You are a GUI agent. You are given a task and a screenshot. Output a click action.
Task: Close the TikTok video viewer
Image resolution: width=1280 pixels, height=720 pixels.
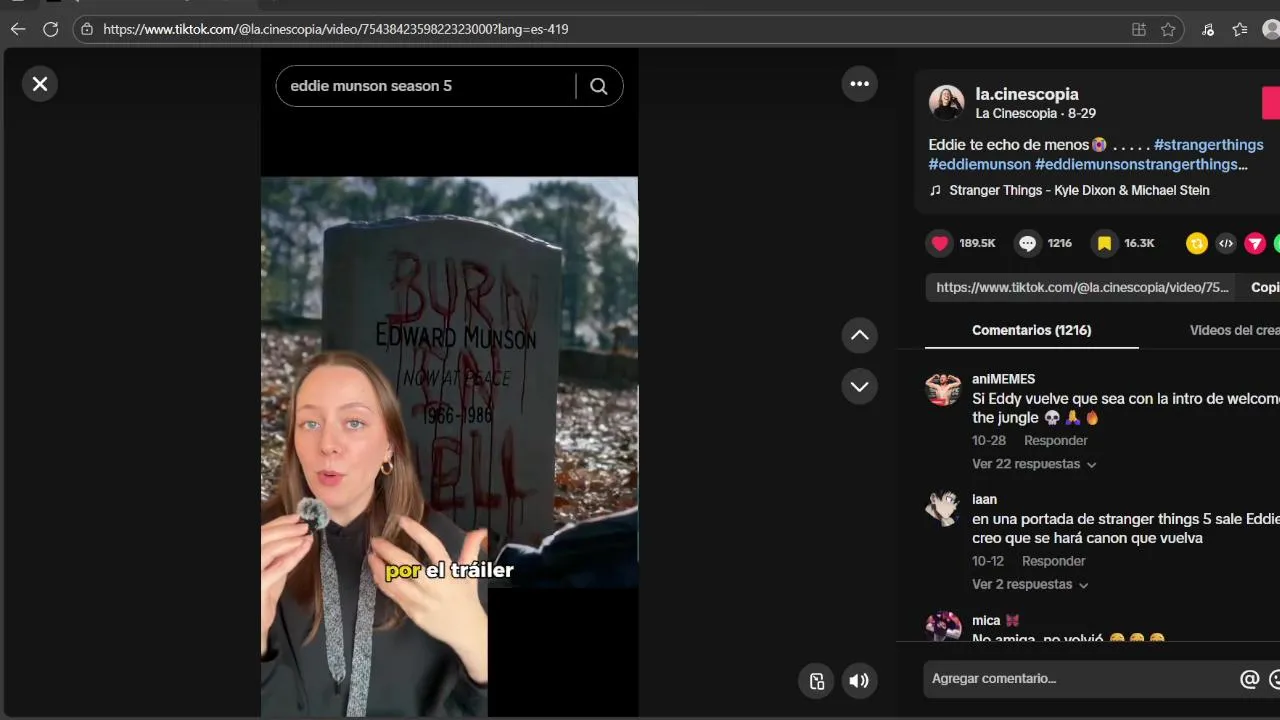[40, 84]
